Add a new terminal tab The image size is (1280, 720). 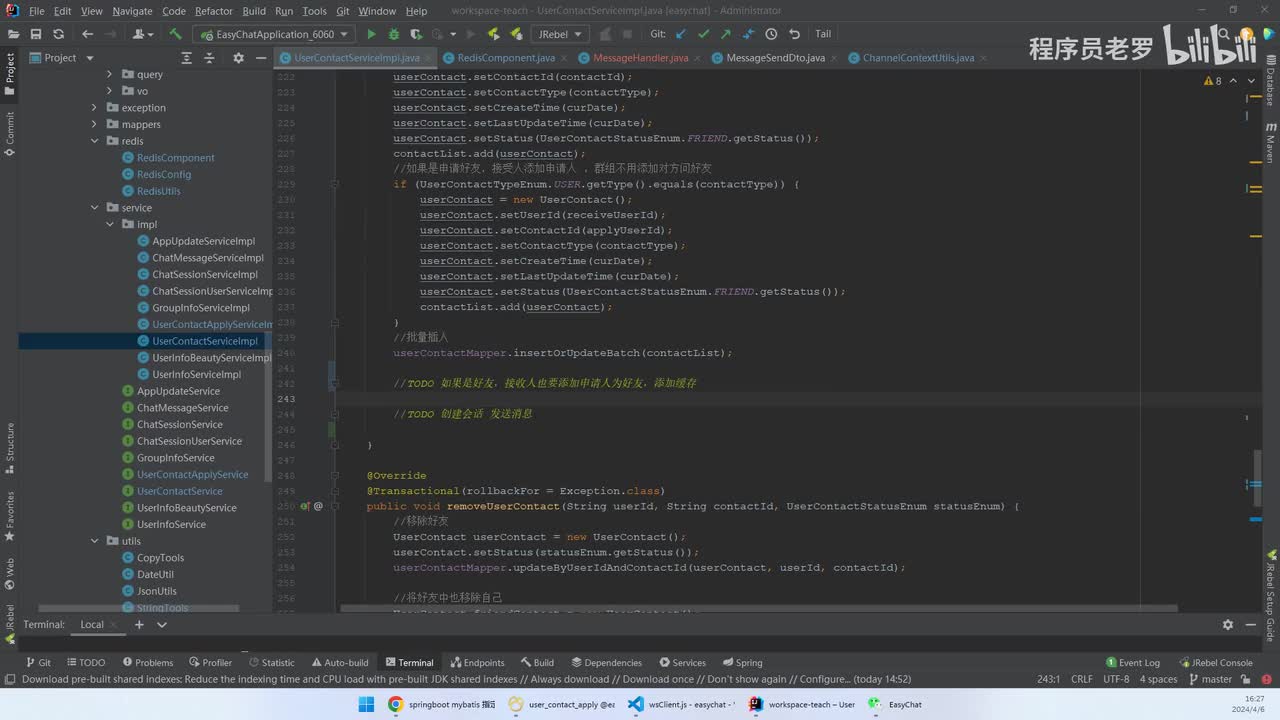click(x=139, y=625)
